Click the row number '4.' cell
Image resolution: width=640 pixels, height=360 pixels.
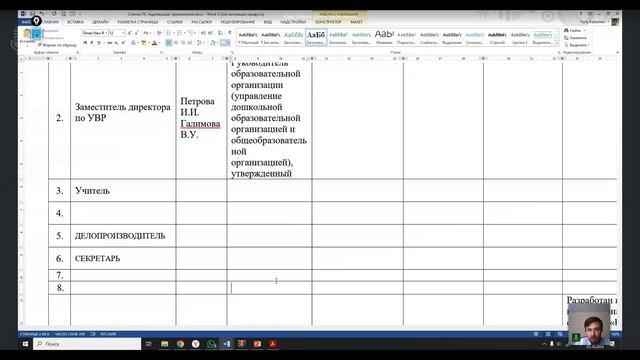click(60, 213)
